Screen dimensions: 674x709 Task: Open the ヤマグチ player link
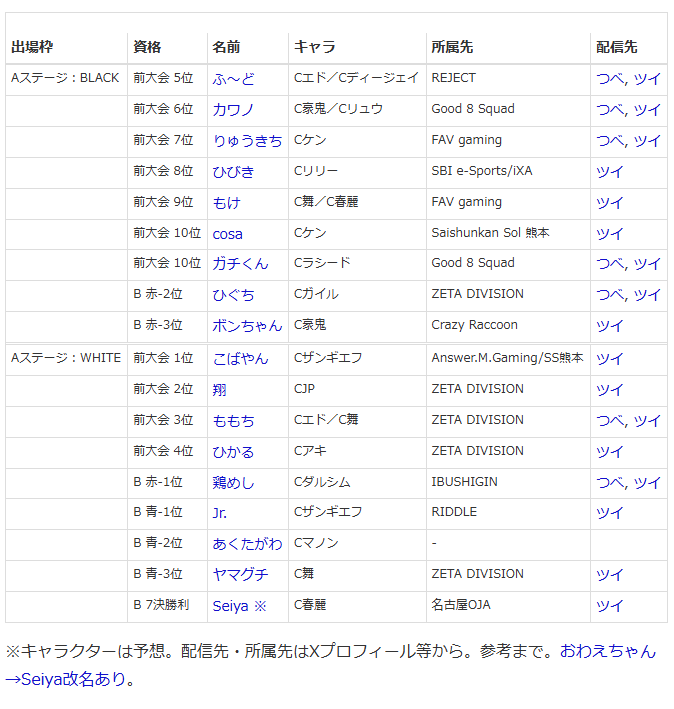click(x=240, y=575)
